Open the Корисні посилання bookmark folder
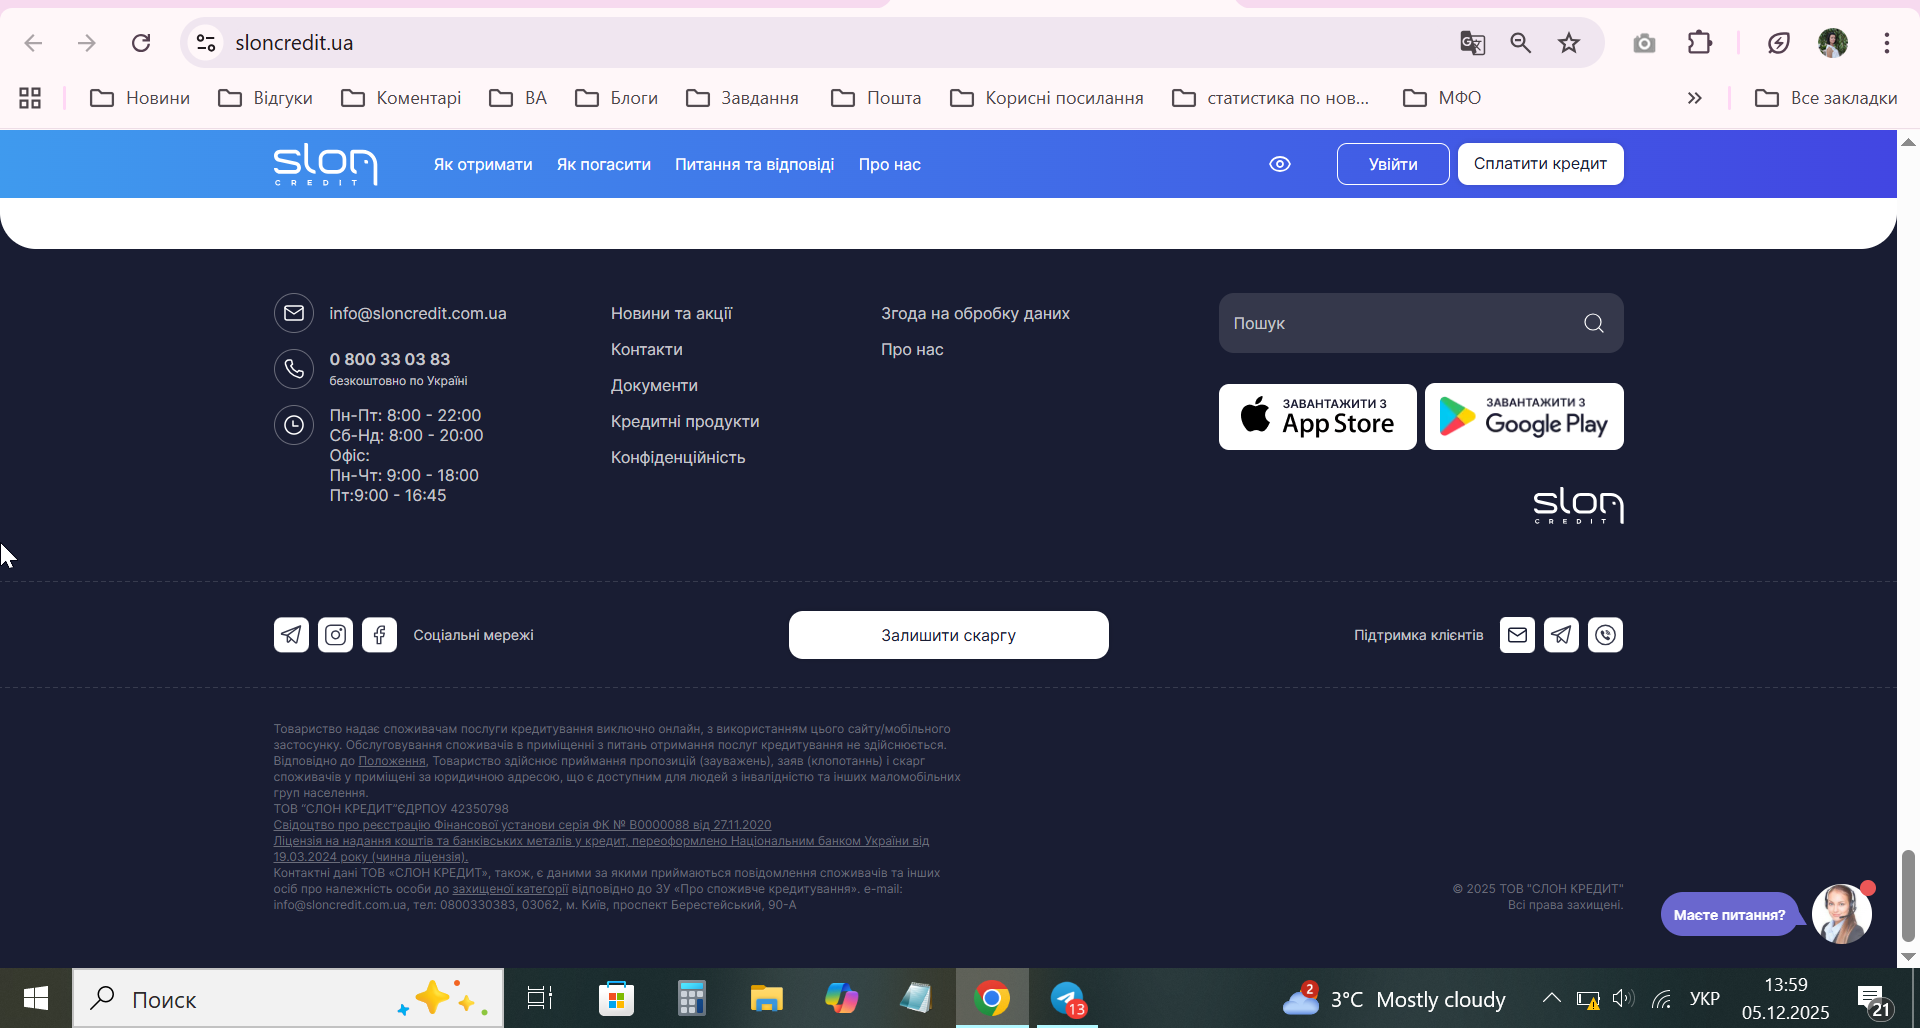1920x1028 pixels. click(x=1046, y=98)
